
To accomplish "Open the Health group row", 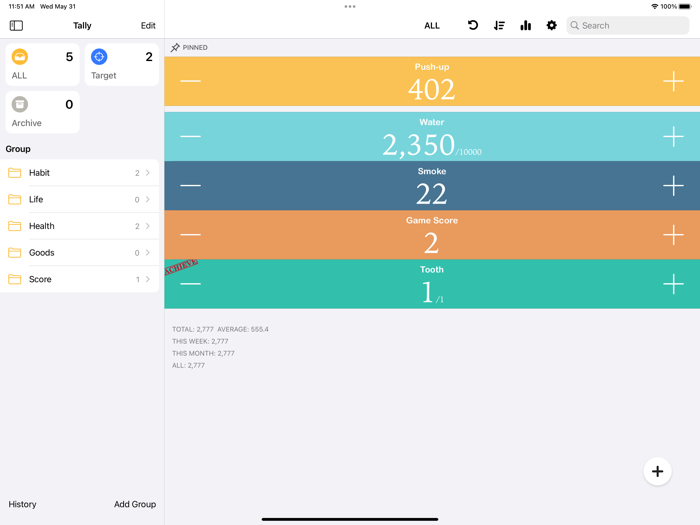I will click(79, 226).
